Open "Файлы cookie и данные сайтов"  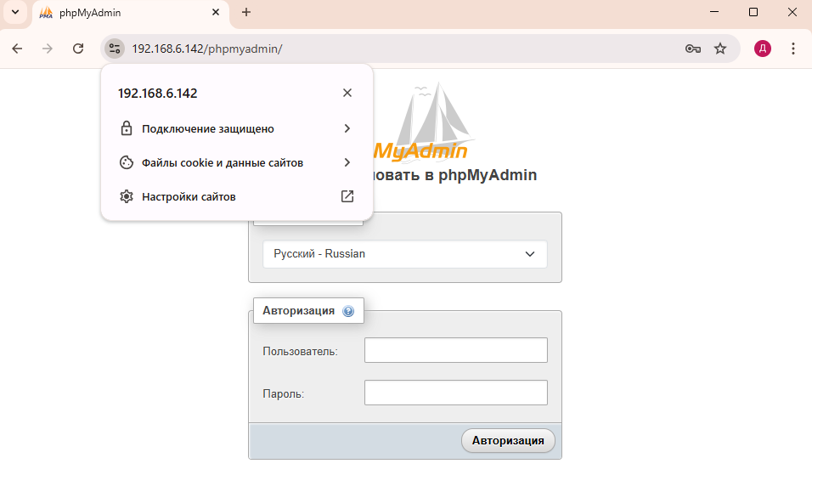pos(236,163)
